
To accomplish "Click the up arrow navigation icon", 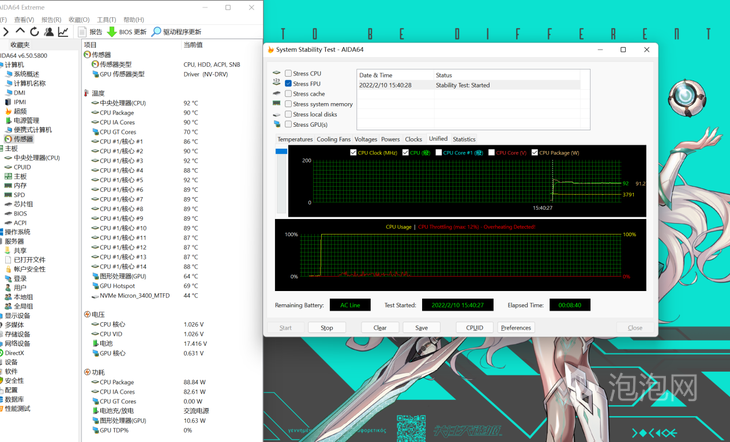I will 19,32.
